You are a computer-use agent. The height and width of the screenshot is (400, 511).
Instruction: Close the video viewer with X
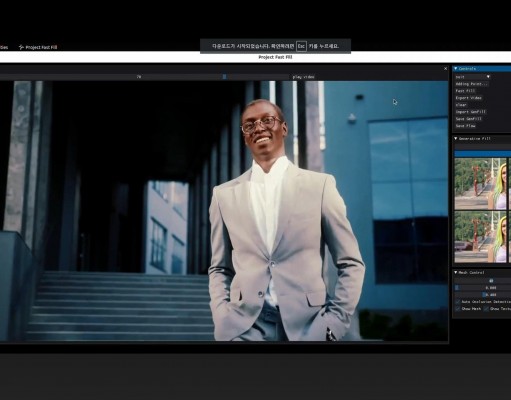445,69
